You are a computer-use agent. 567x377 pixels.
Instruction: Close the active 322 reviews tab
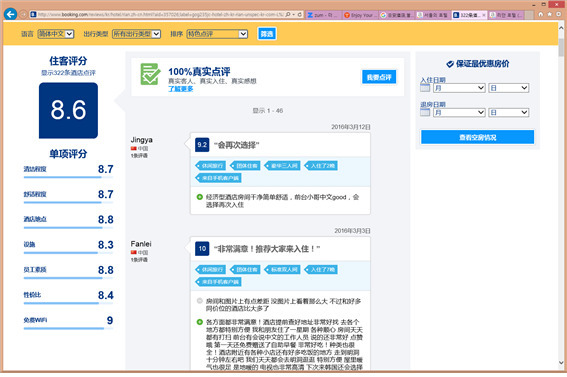pos(484,15)
